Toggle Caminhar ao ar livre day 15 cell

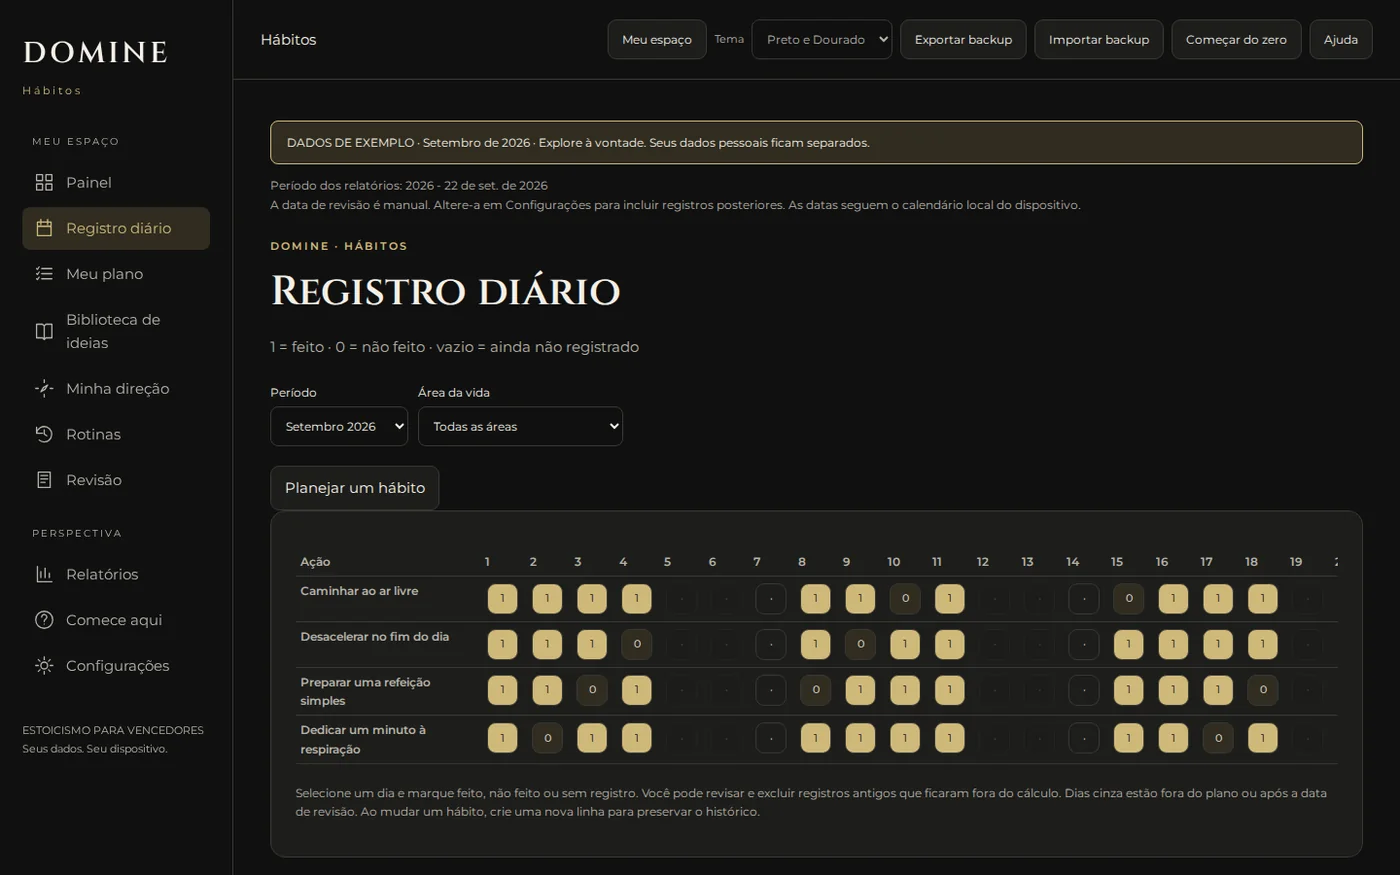click(x=1129, y=599)
